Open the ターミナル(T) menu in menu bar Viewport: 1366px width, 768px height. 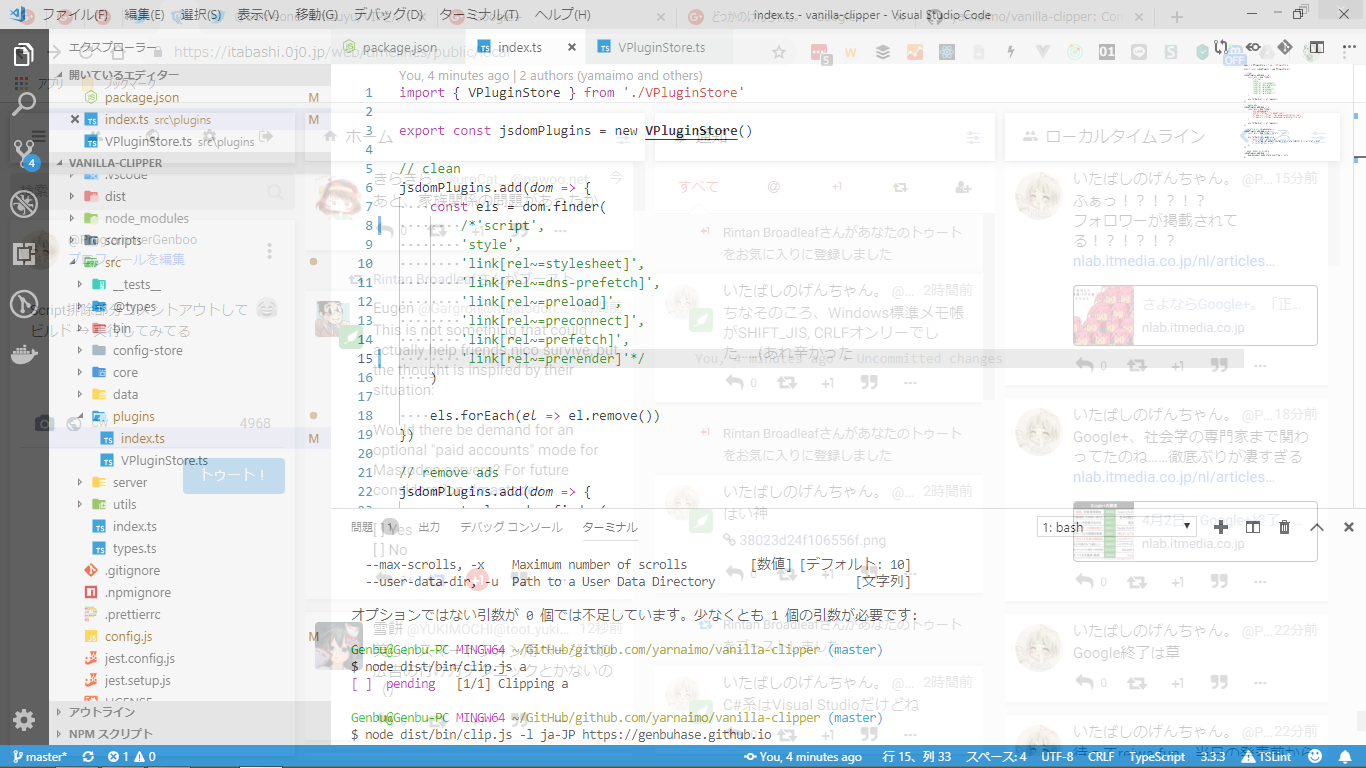[479, 15]
